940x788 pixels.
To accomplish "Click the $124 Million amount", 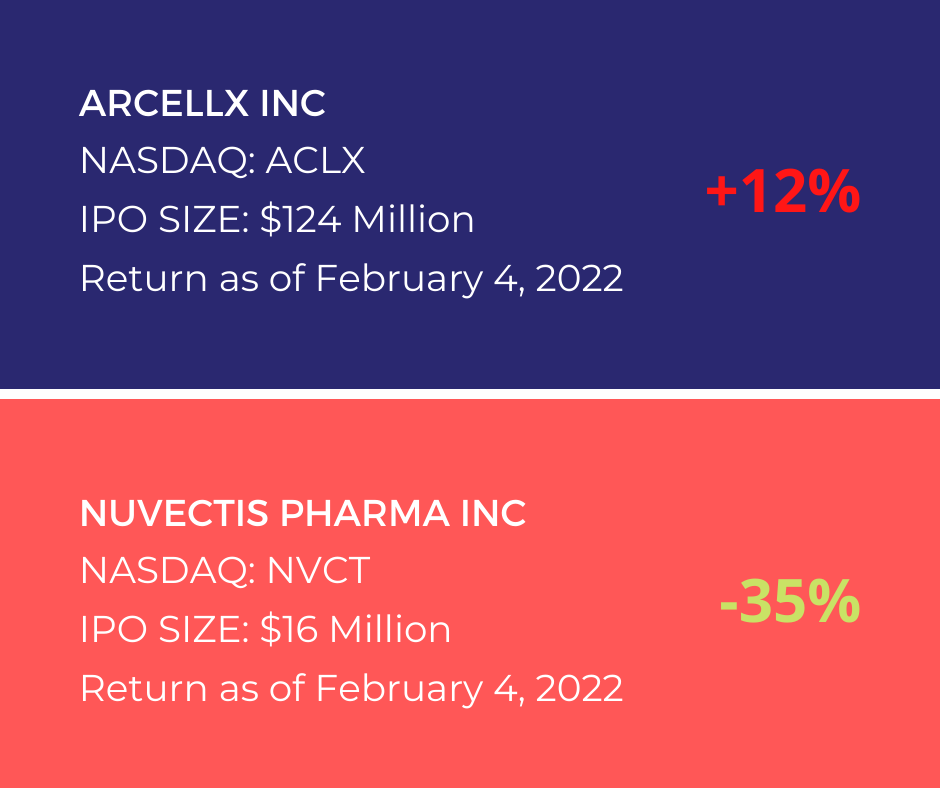I will click(367, 219).
